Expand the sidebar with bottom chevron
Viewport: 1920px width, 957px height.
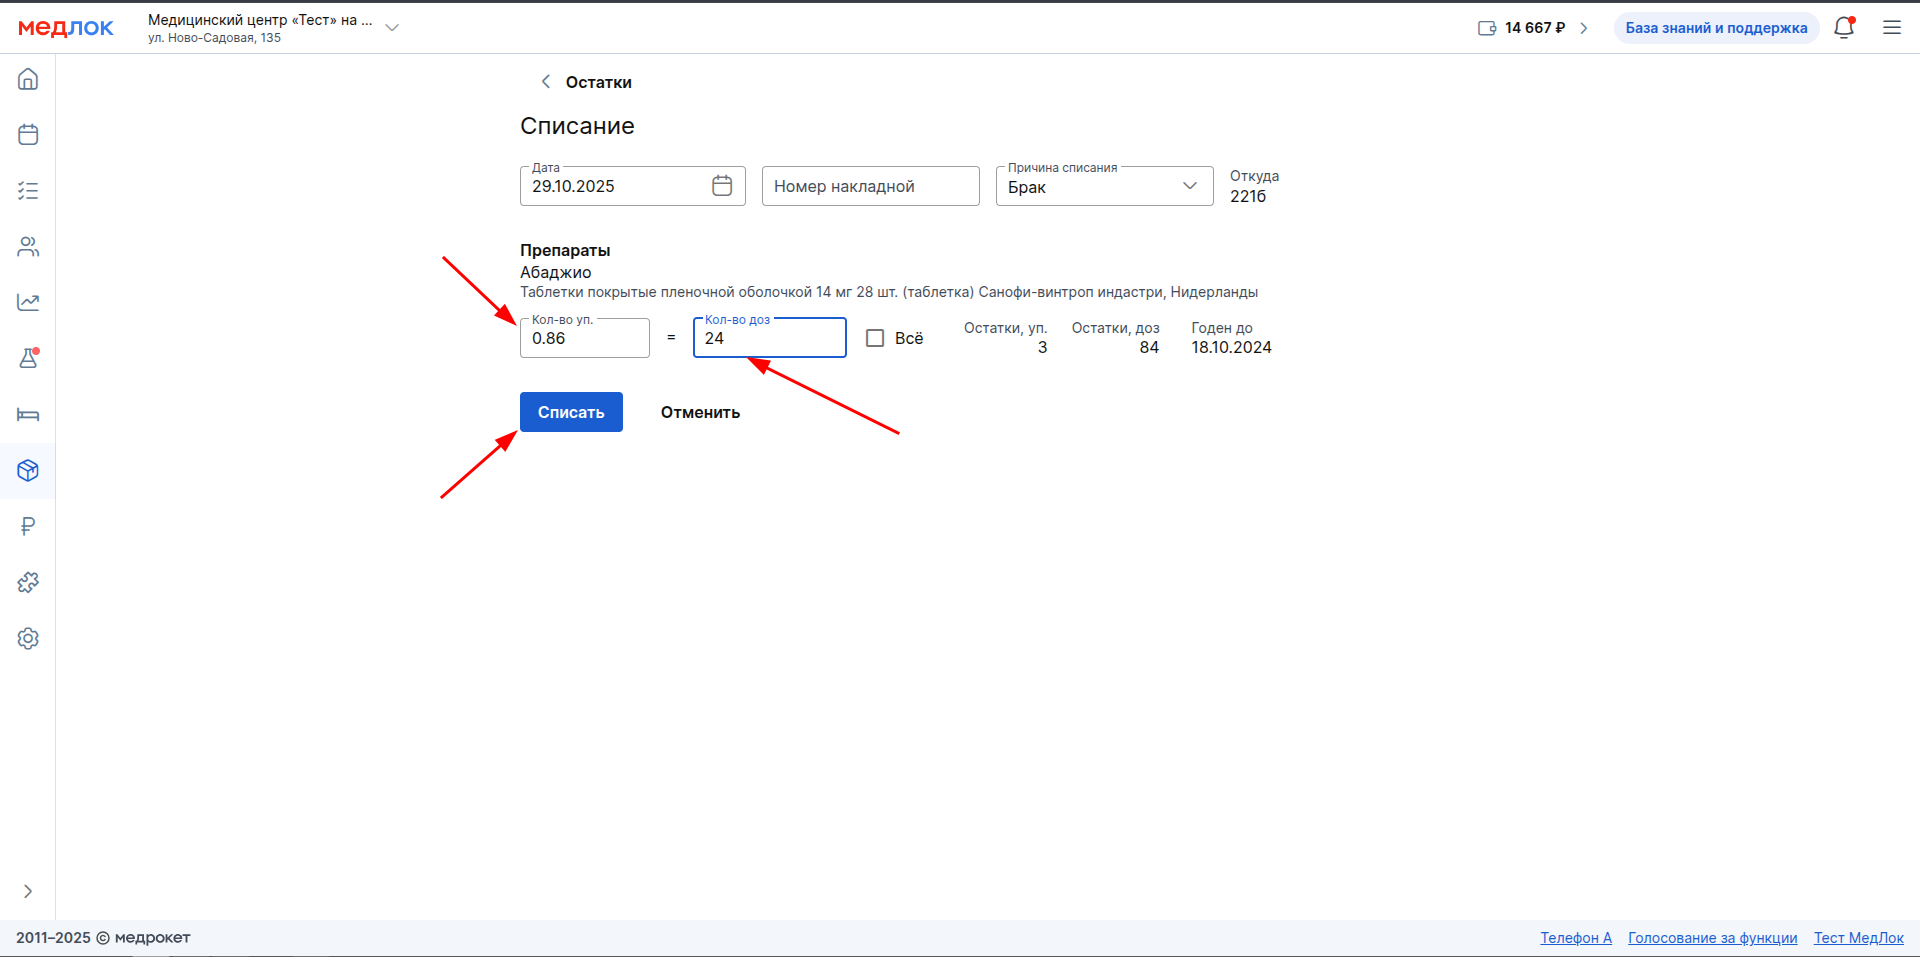click(x=28, y=891)
